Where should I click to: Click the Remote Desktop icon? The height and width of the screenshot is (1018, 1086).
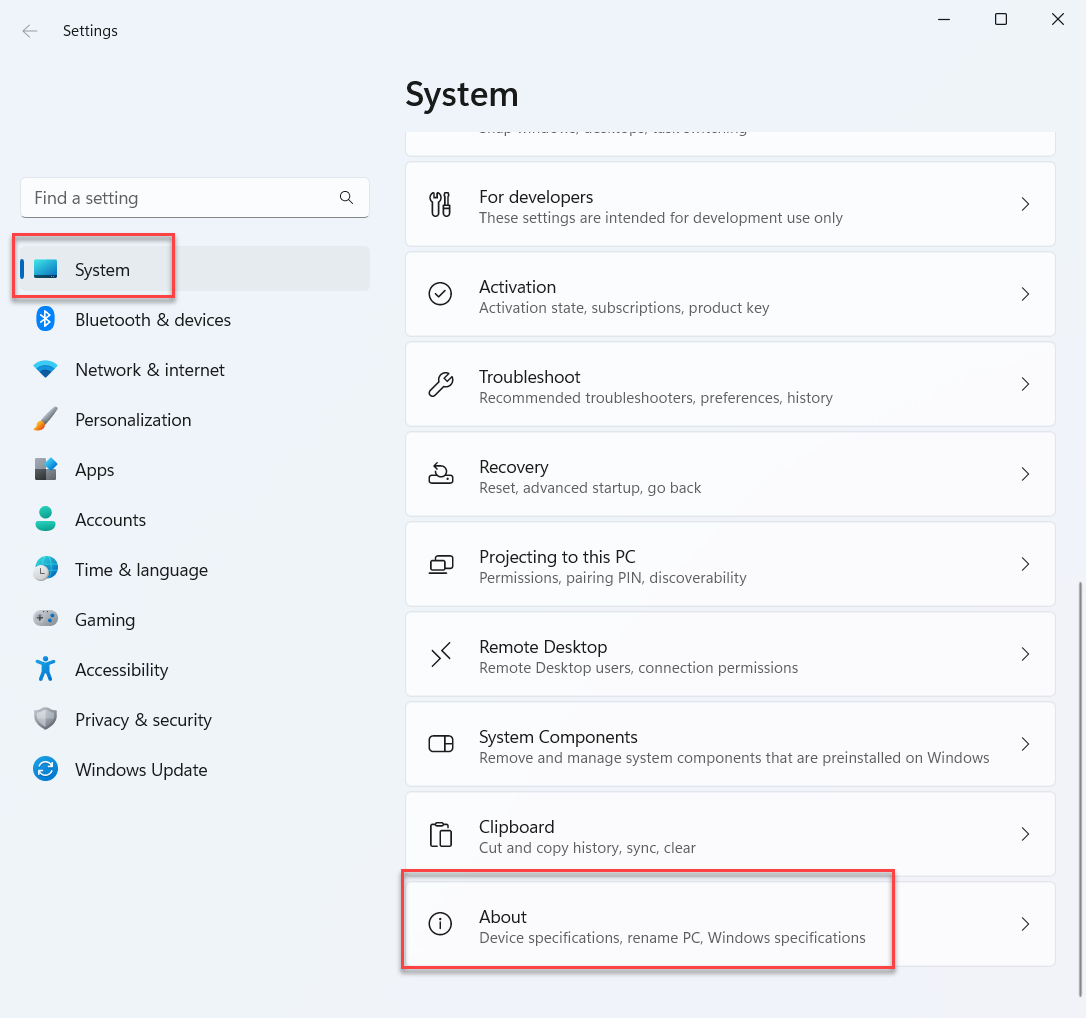point(440,654)
